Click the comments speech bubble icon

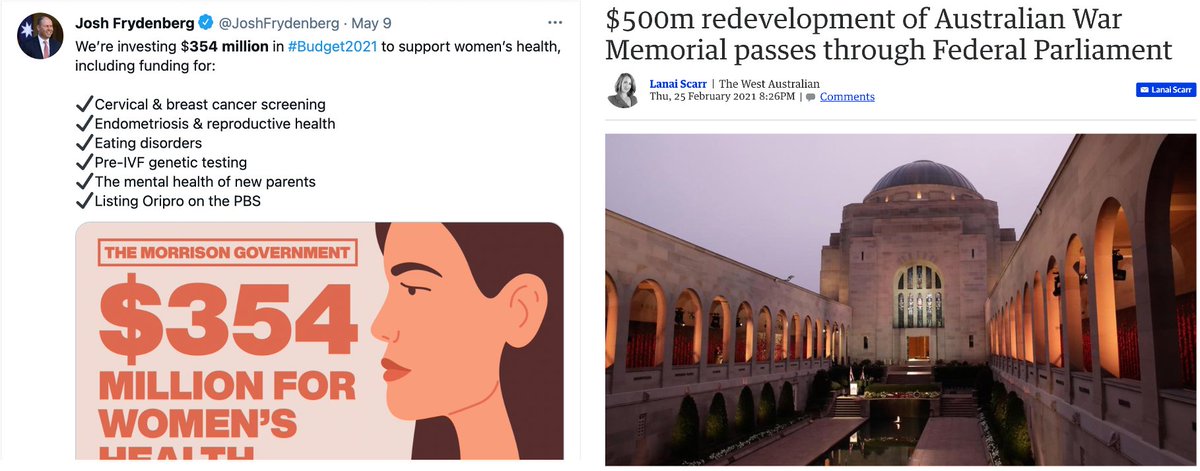811,97
